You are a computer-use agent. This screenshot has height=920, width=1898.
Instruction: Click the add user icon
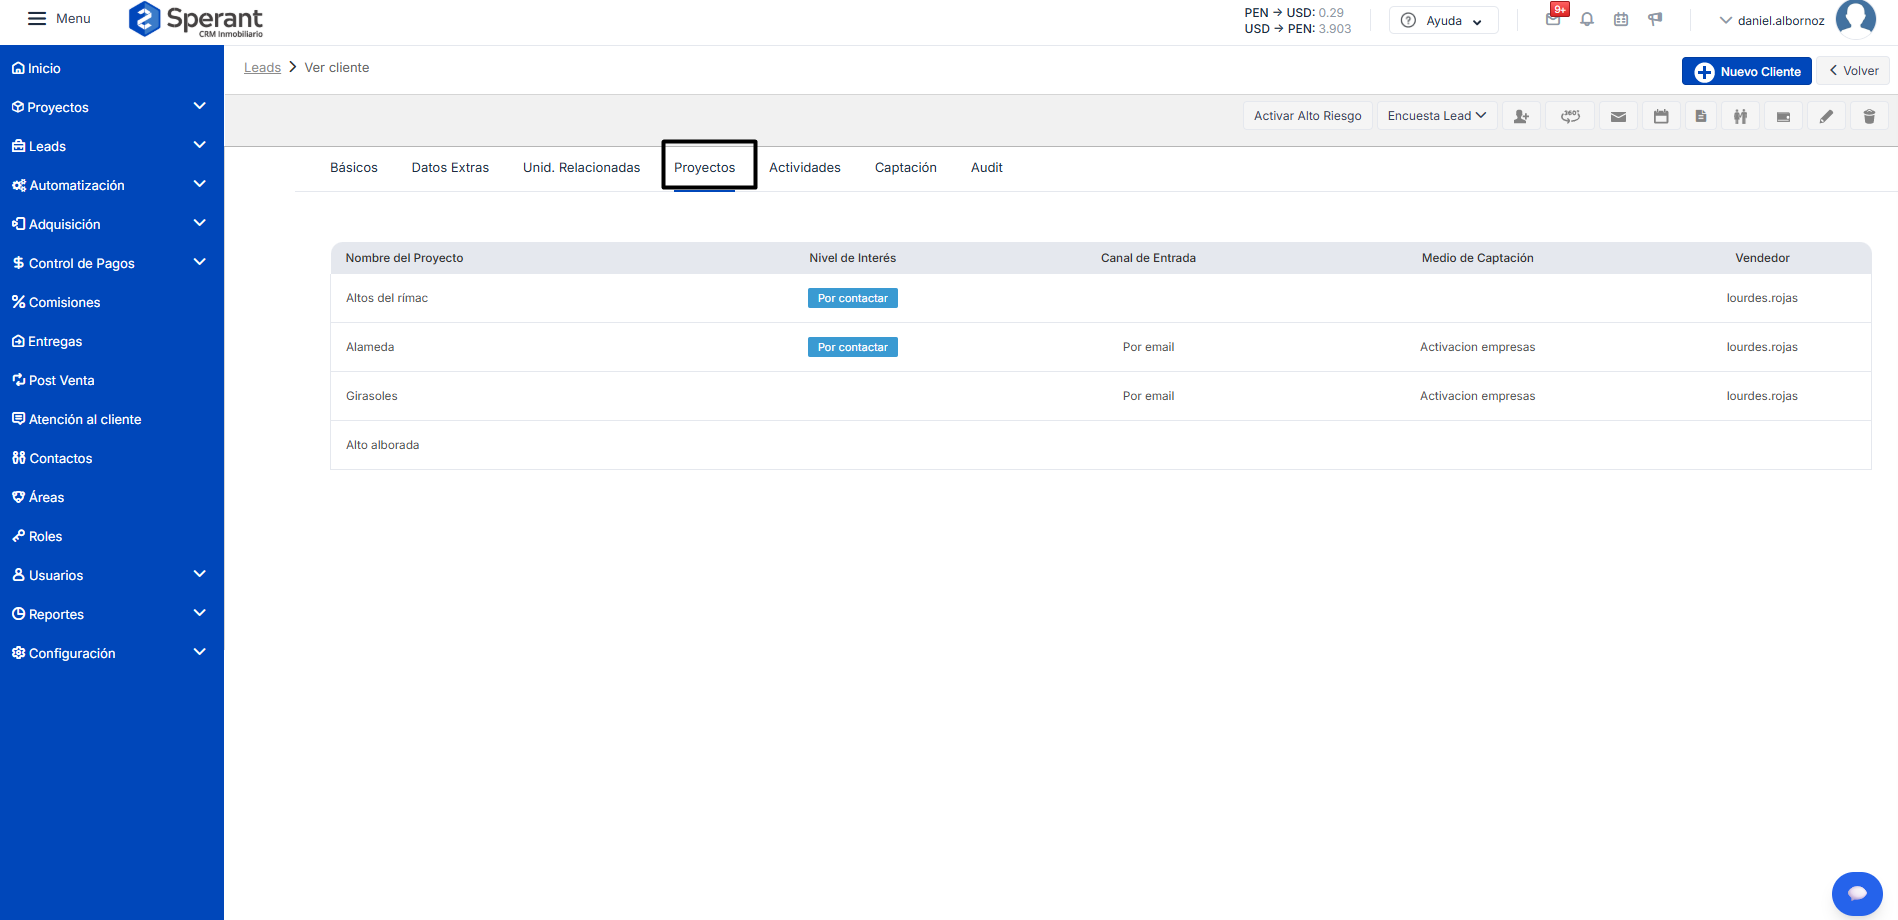1521,116
